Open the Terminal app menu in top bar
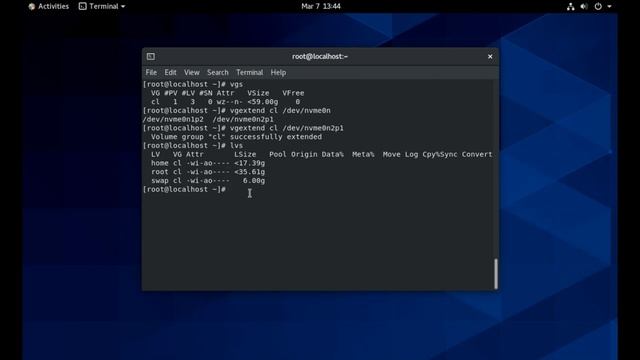Image resolution: width=640 pixels, height=360 pixels. (x=102, y=6)
